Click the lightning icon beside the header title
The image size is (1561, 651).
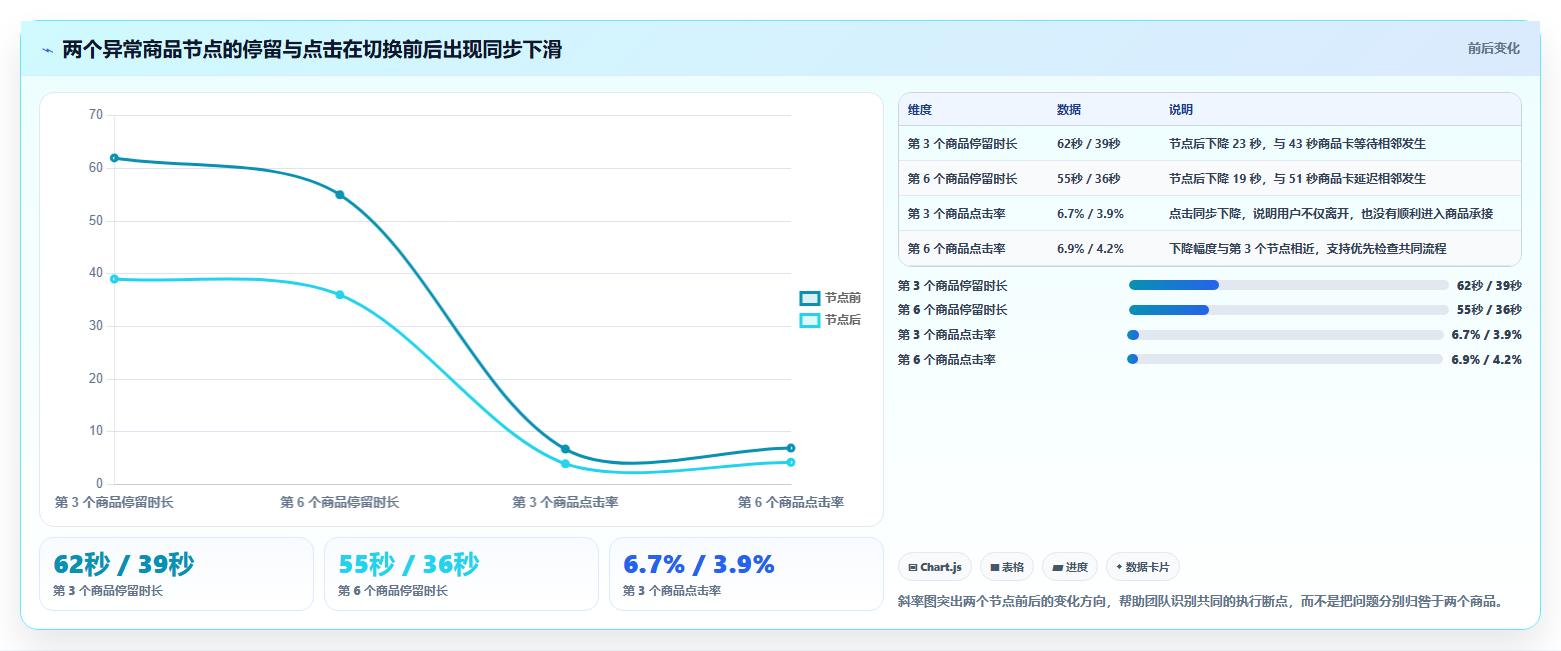(x=47, y=50)
